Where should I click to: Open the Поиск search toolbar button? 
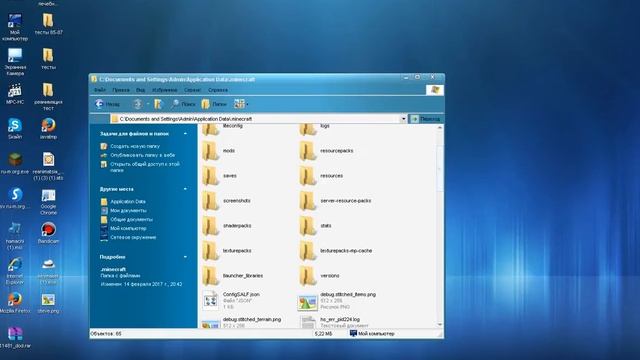point(183,104)
